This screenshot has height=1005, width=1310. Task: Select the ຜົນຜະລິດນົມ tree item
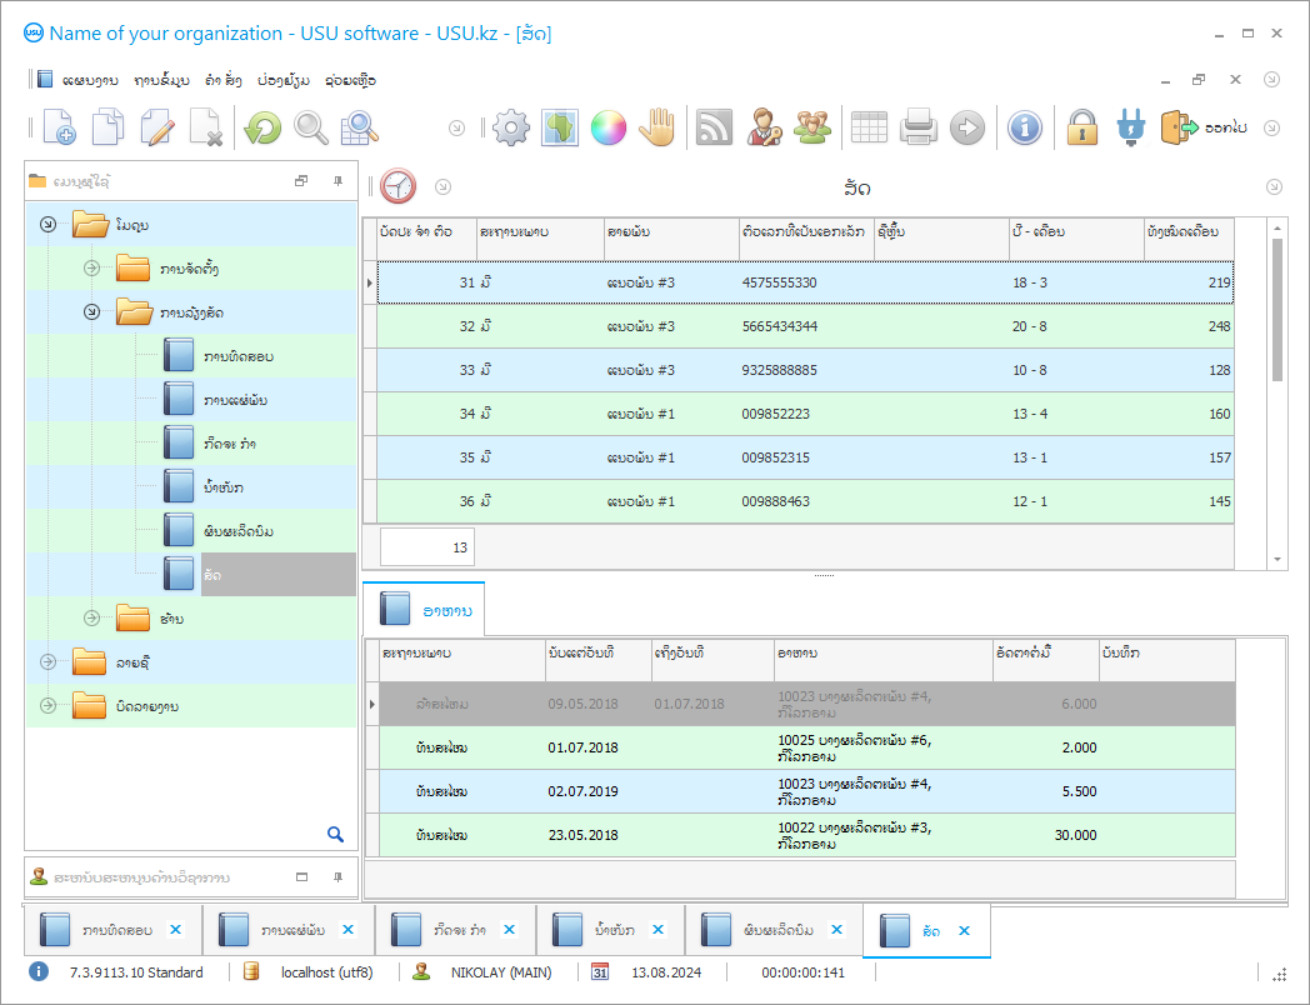pos(238,531)
